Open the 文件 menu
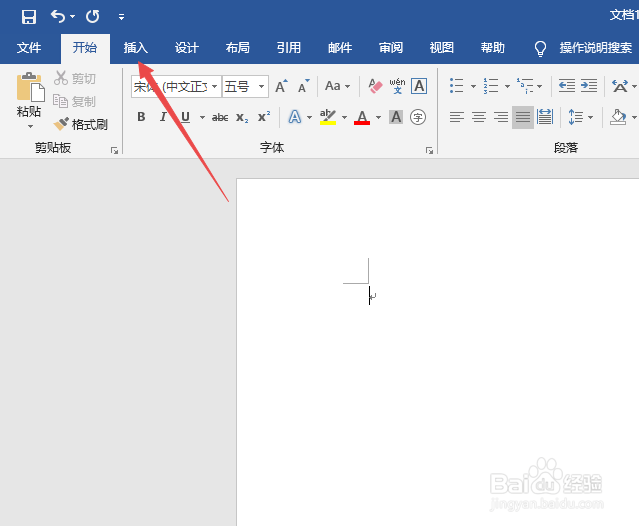 click(x=29, y=48)
